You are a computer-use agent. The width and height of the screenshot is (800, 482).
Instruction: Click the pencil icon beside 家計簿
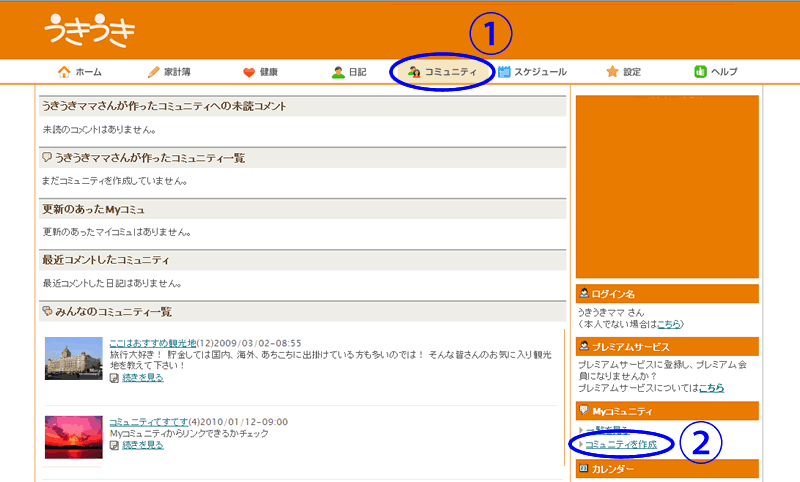pos(153,72)
